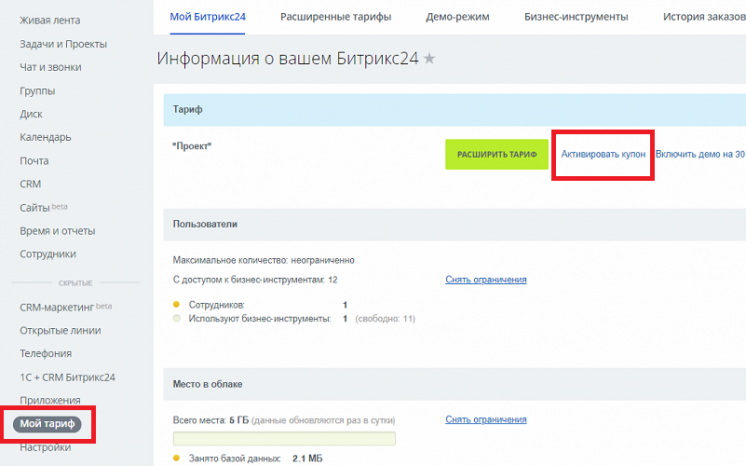This screenshot has width=746, height=466.
Task: Click text Максимальное количество: неограниченно
Action: 264,260
